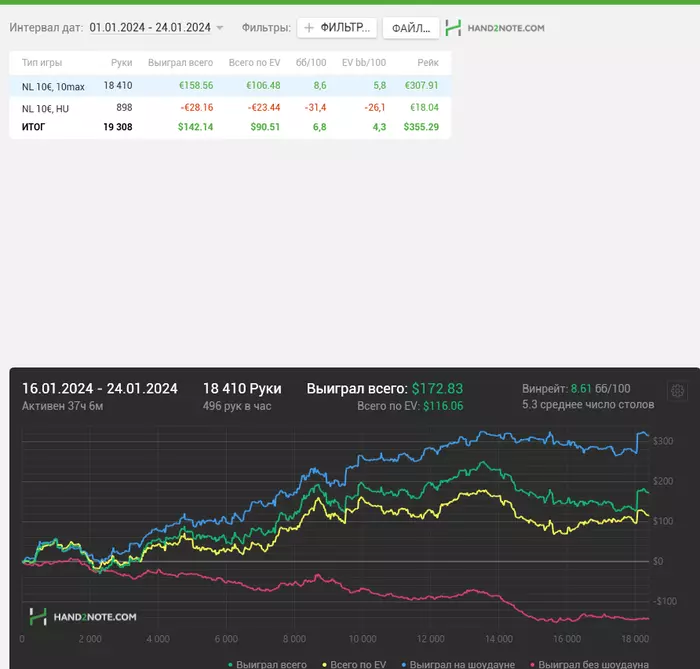Click the 'ФАЙЛ...' button
Screen dimensions: 700x669
click(410, 28)
